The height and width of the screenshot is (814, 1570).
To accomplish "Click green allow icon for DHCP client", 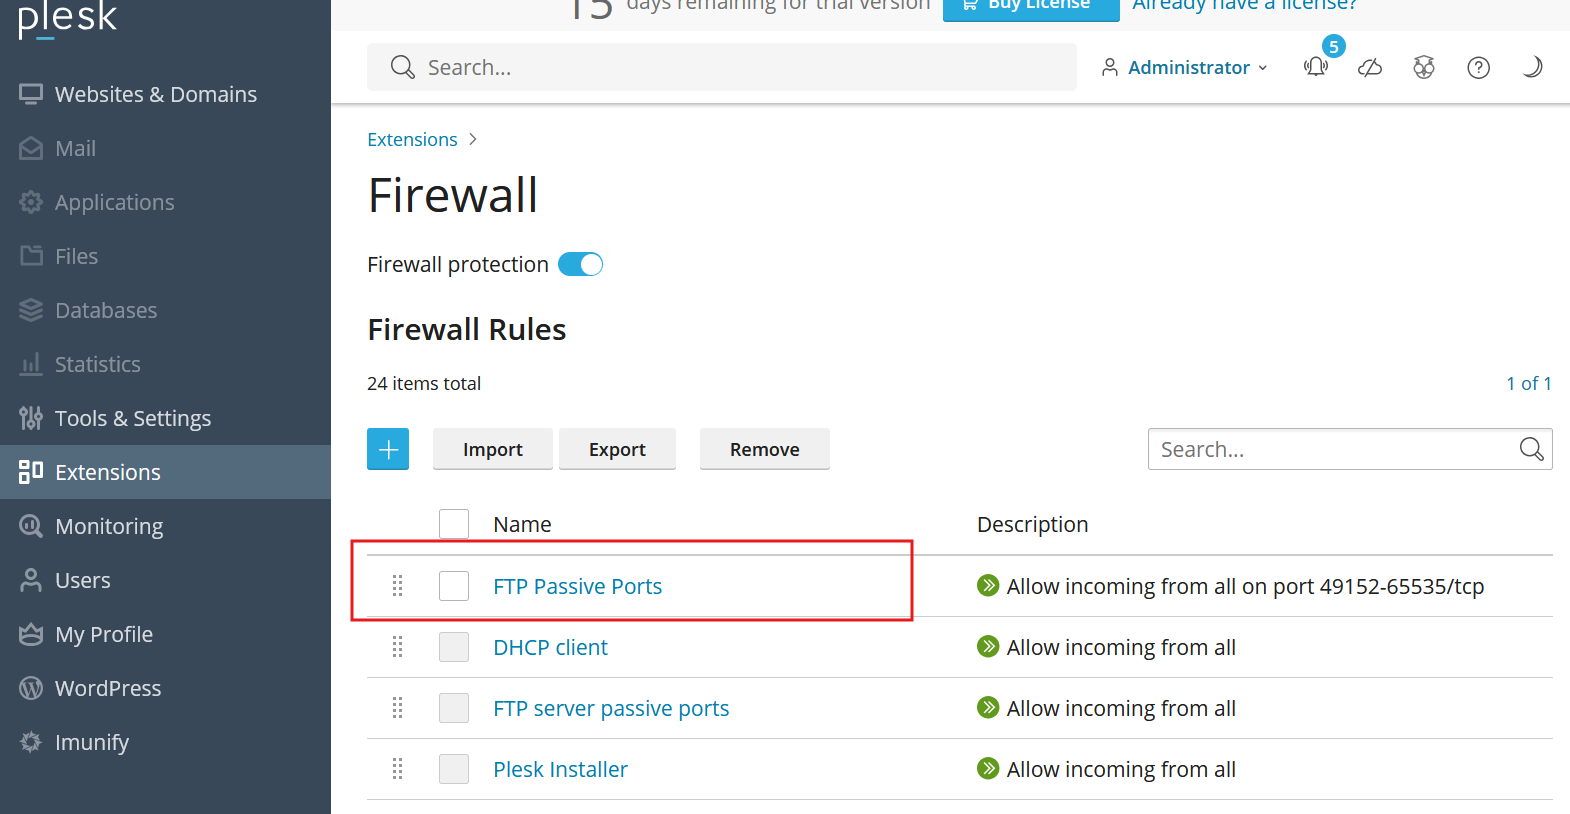I will 988,646.
